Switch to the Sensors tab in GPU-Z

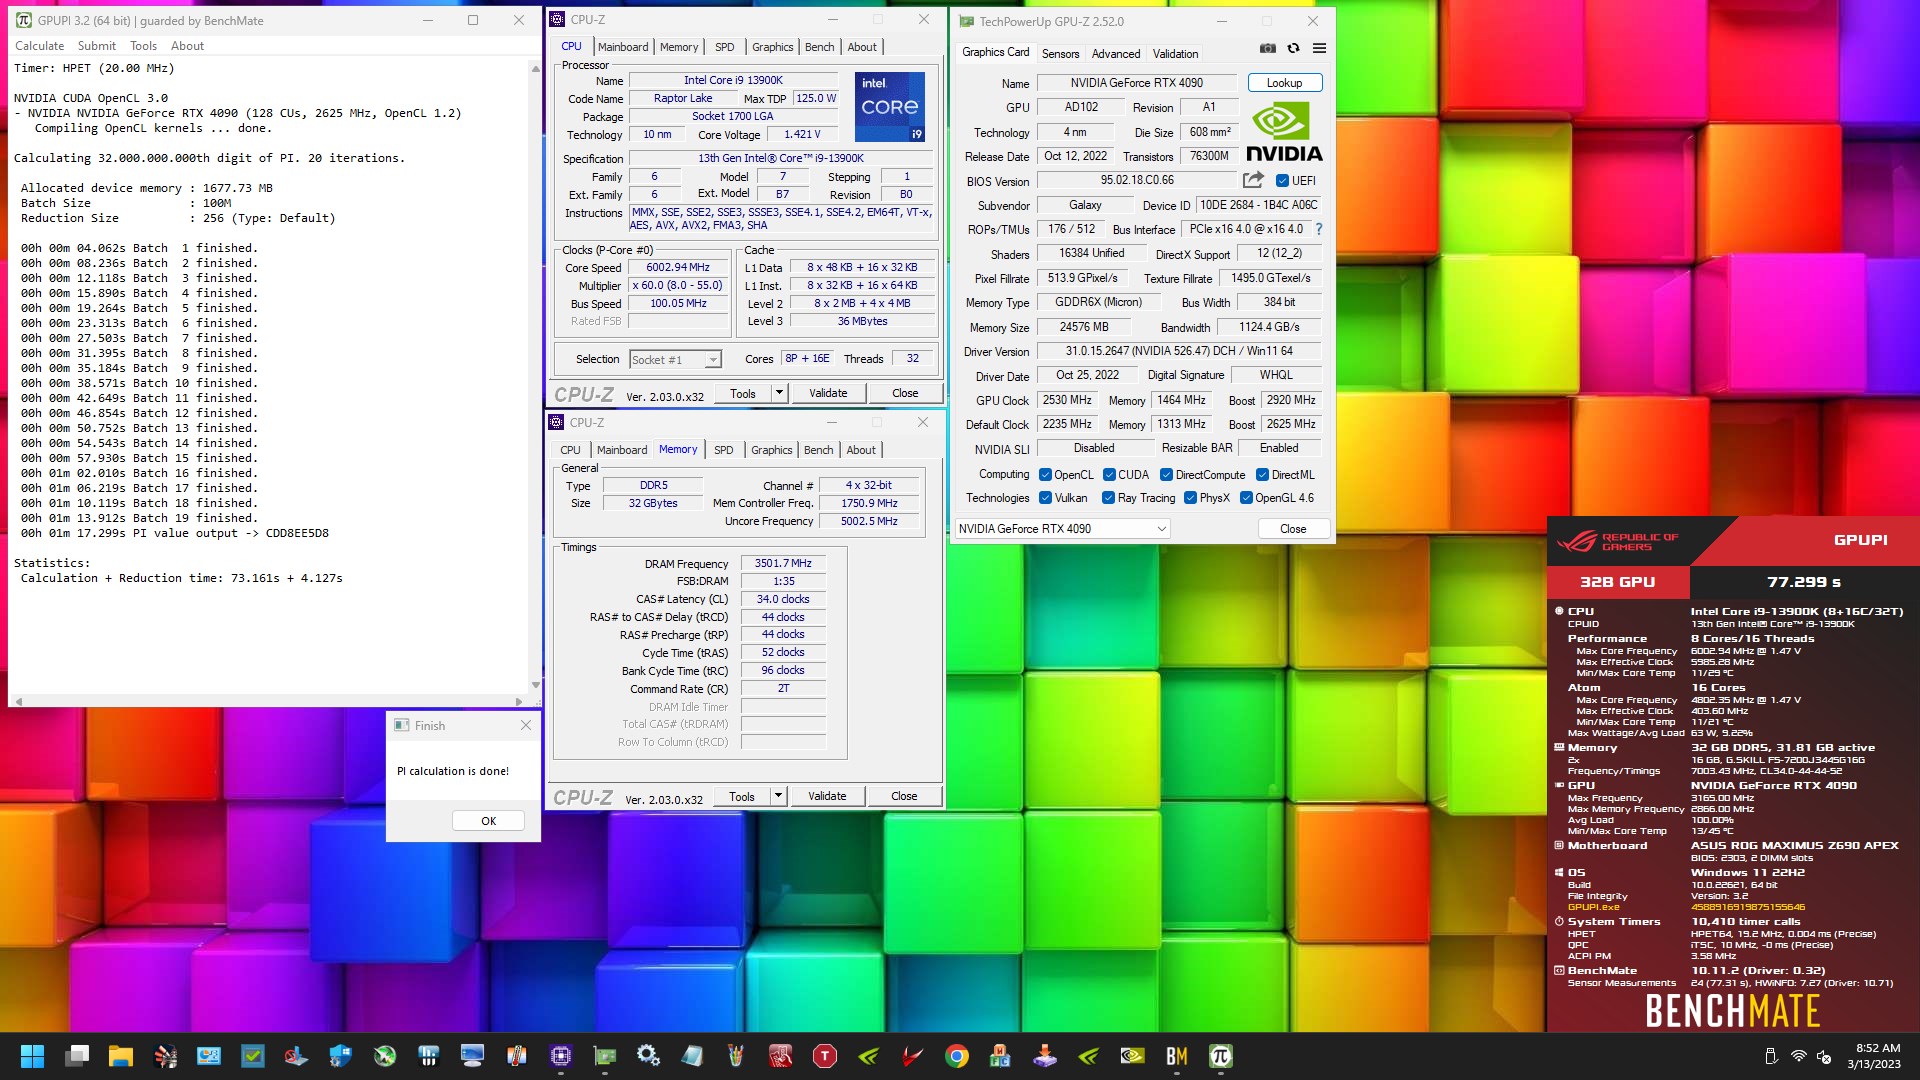[x=1060, y=54]
